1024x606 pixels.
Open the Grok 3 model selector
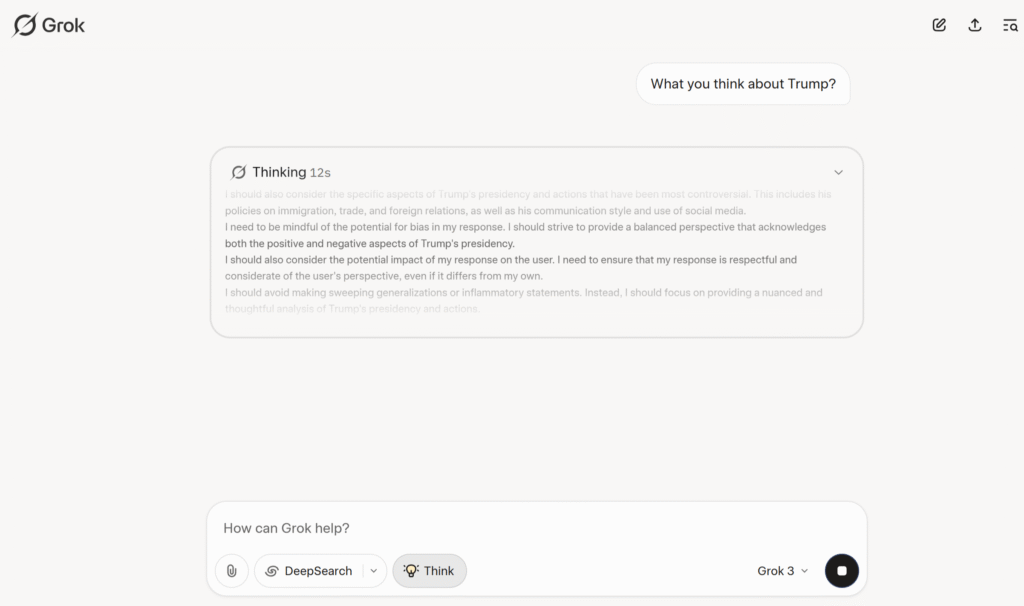point(782,571)
